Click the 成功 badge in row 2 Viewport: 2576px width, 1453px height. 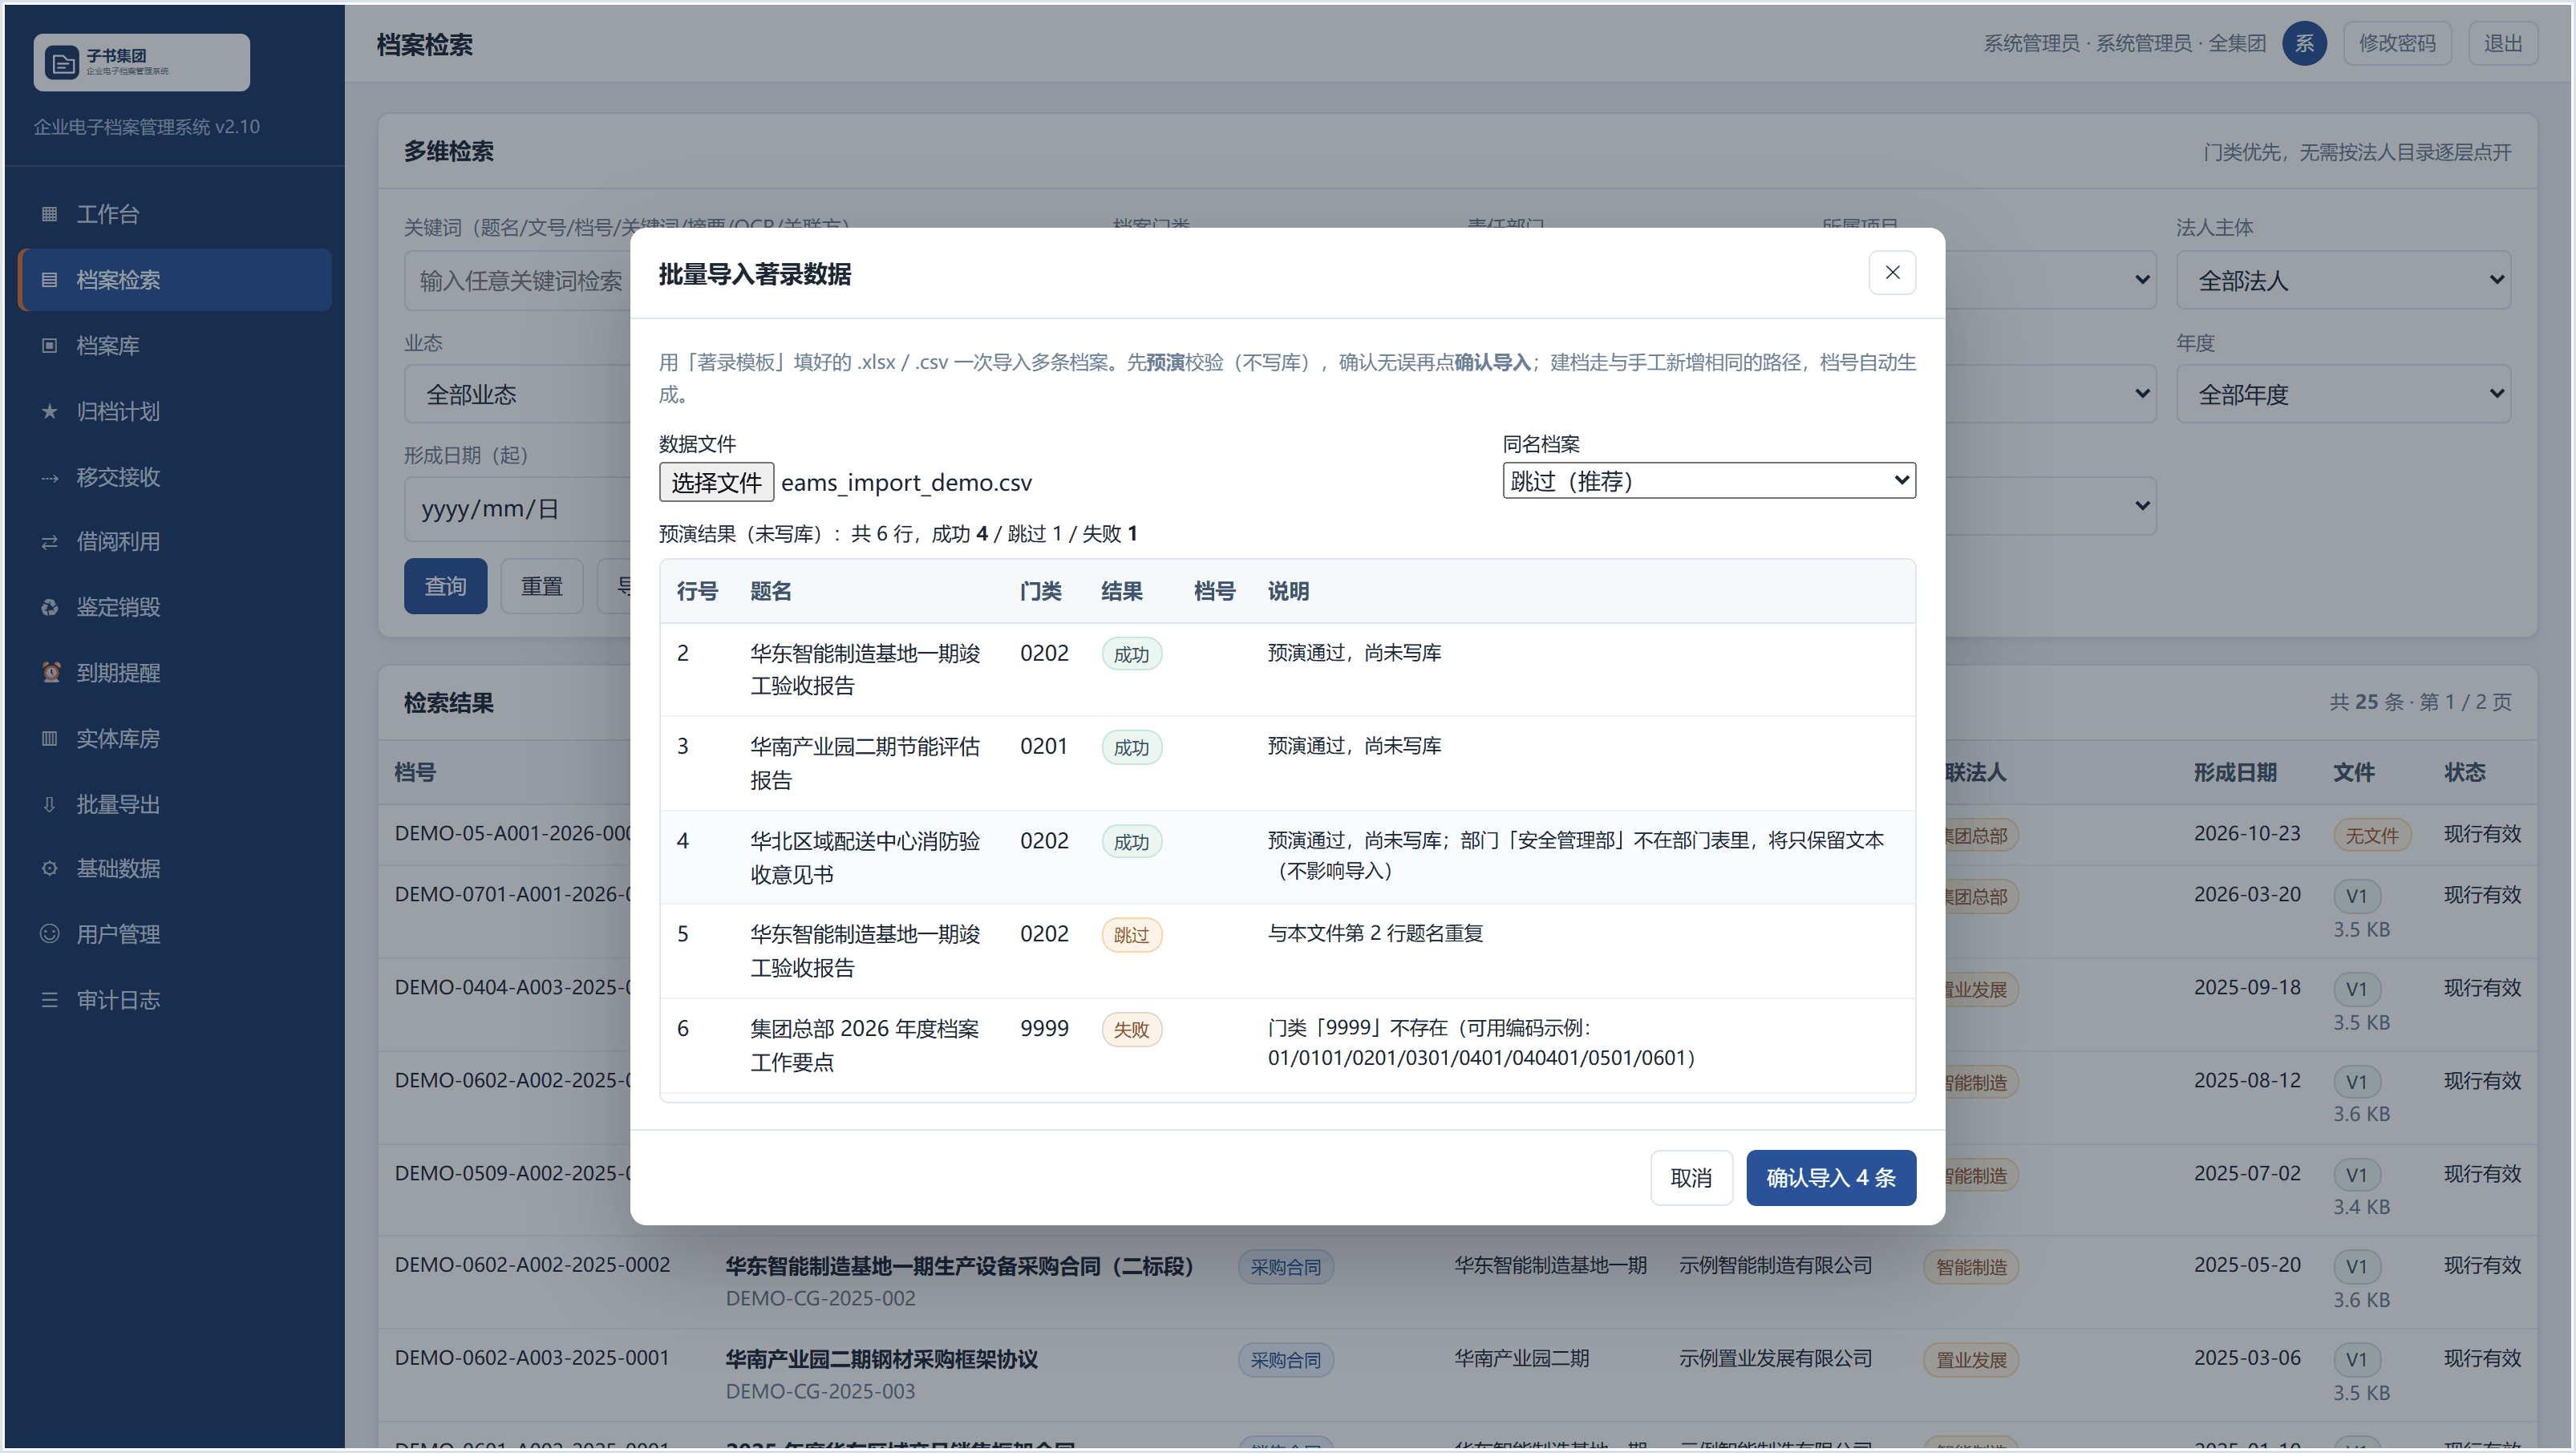[1131, 654]
